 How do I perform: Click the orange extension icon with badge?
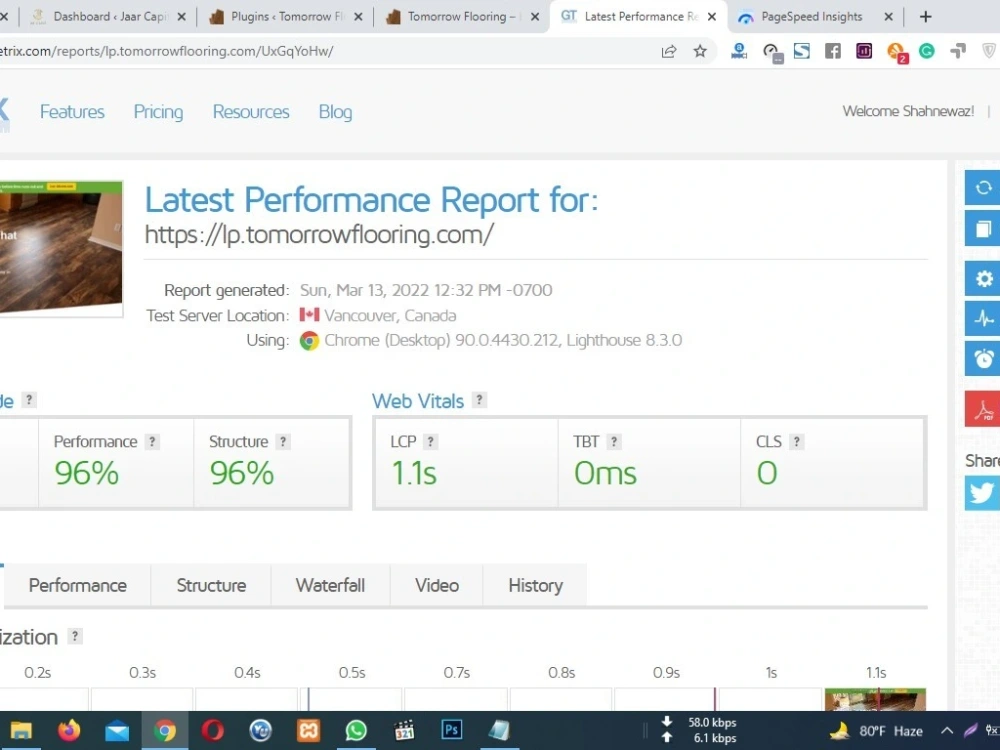[x=897, y=52]
